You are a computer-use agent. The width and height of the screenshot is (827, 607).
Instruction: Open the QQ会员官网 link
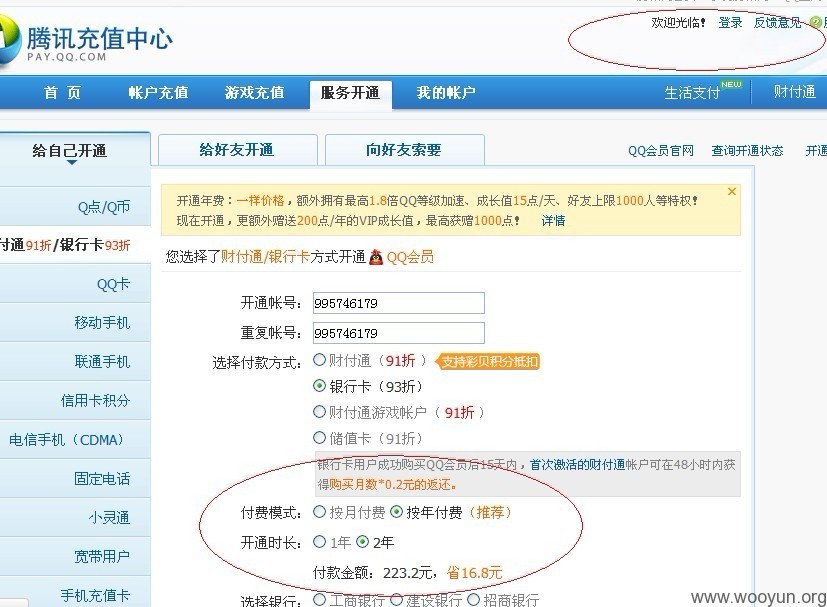(661, 151)
